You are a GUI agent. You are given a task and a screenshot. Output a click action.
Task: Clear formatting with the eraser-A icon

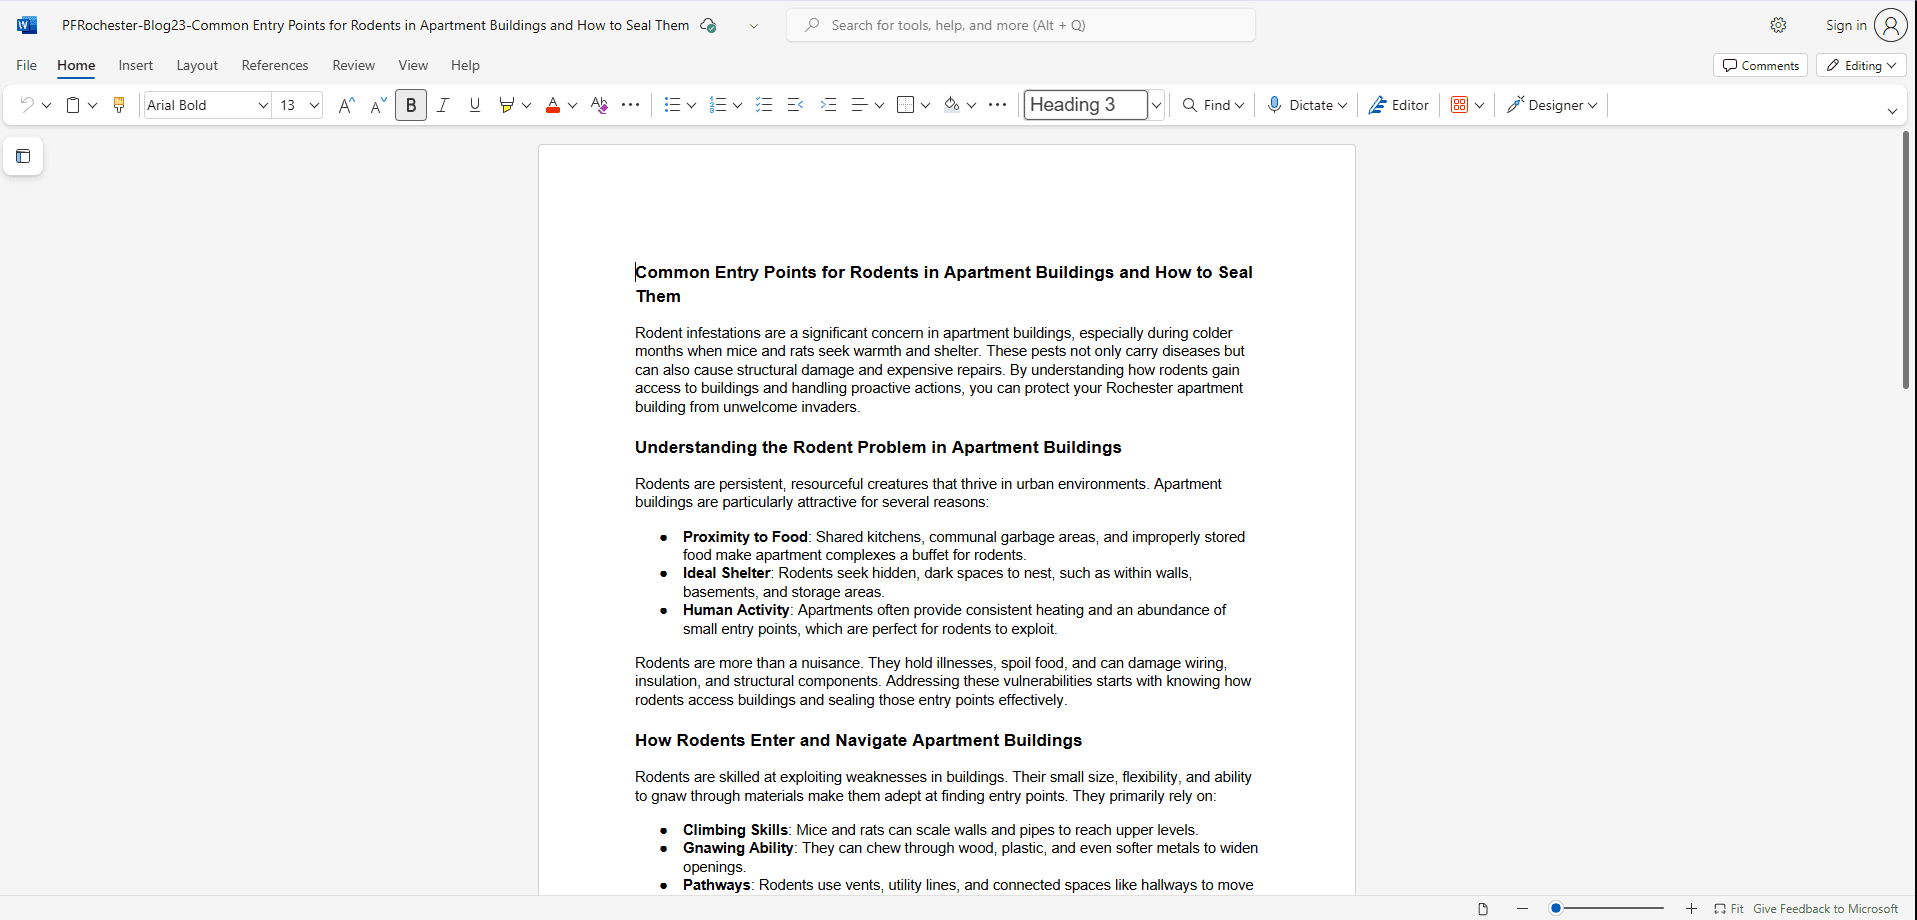pos(599,105)
